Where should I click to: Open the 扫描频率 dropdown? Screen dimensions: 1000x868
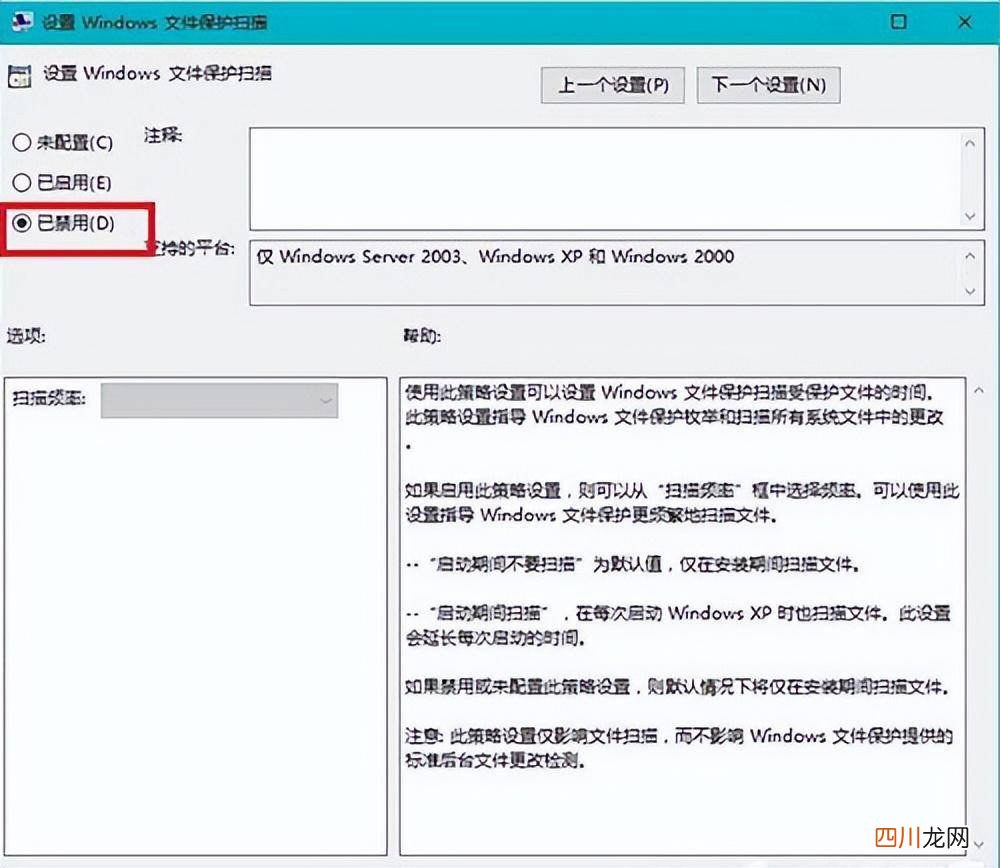point(219,400)
